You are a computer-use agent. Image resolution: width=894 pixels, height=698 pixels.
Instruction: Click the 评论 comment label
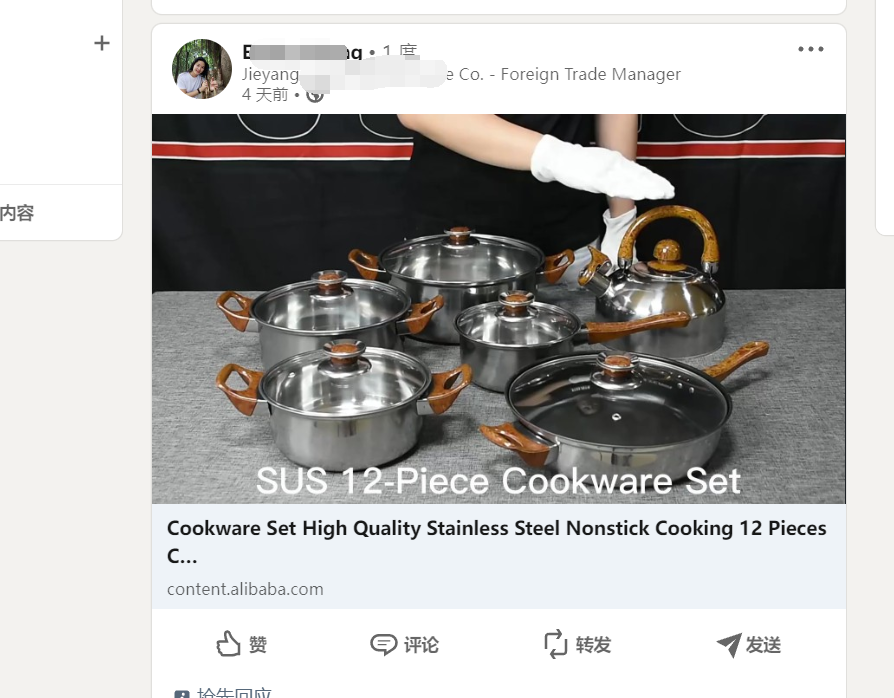[421, 645]
